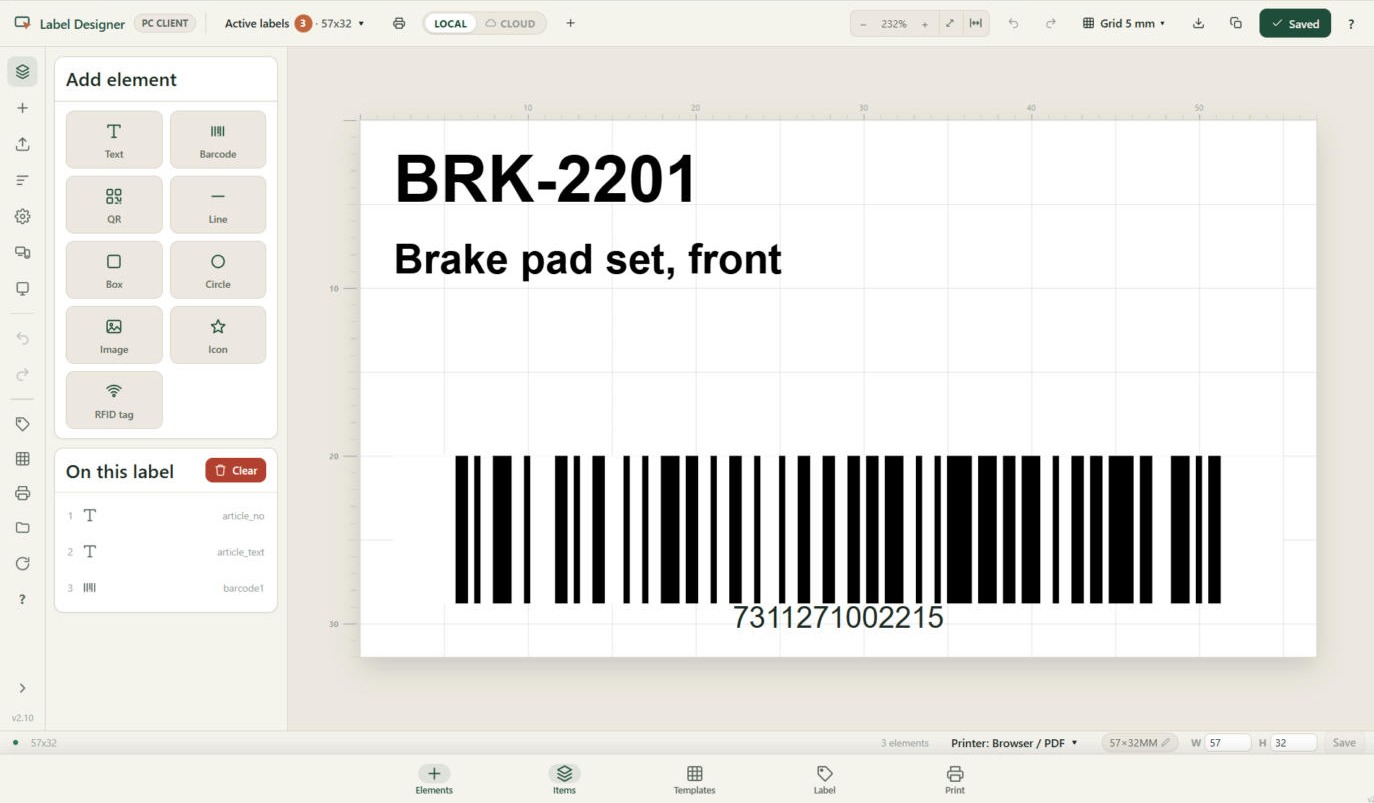Click the upload icon in left sidebar
This screenshot has height=803, width=1374.
point(22,144)
